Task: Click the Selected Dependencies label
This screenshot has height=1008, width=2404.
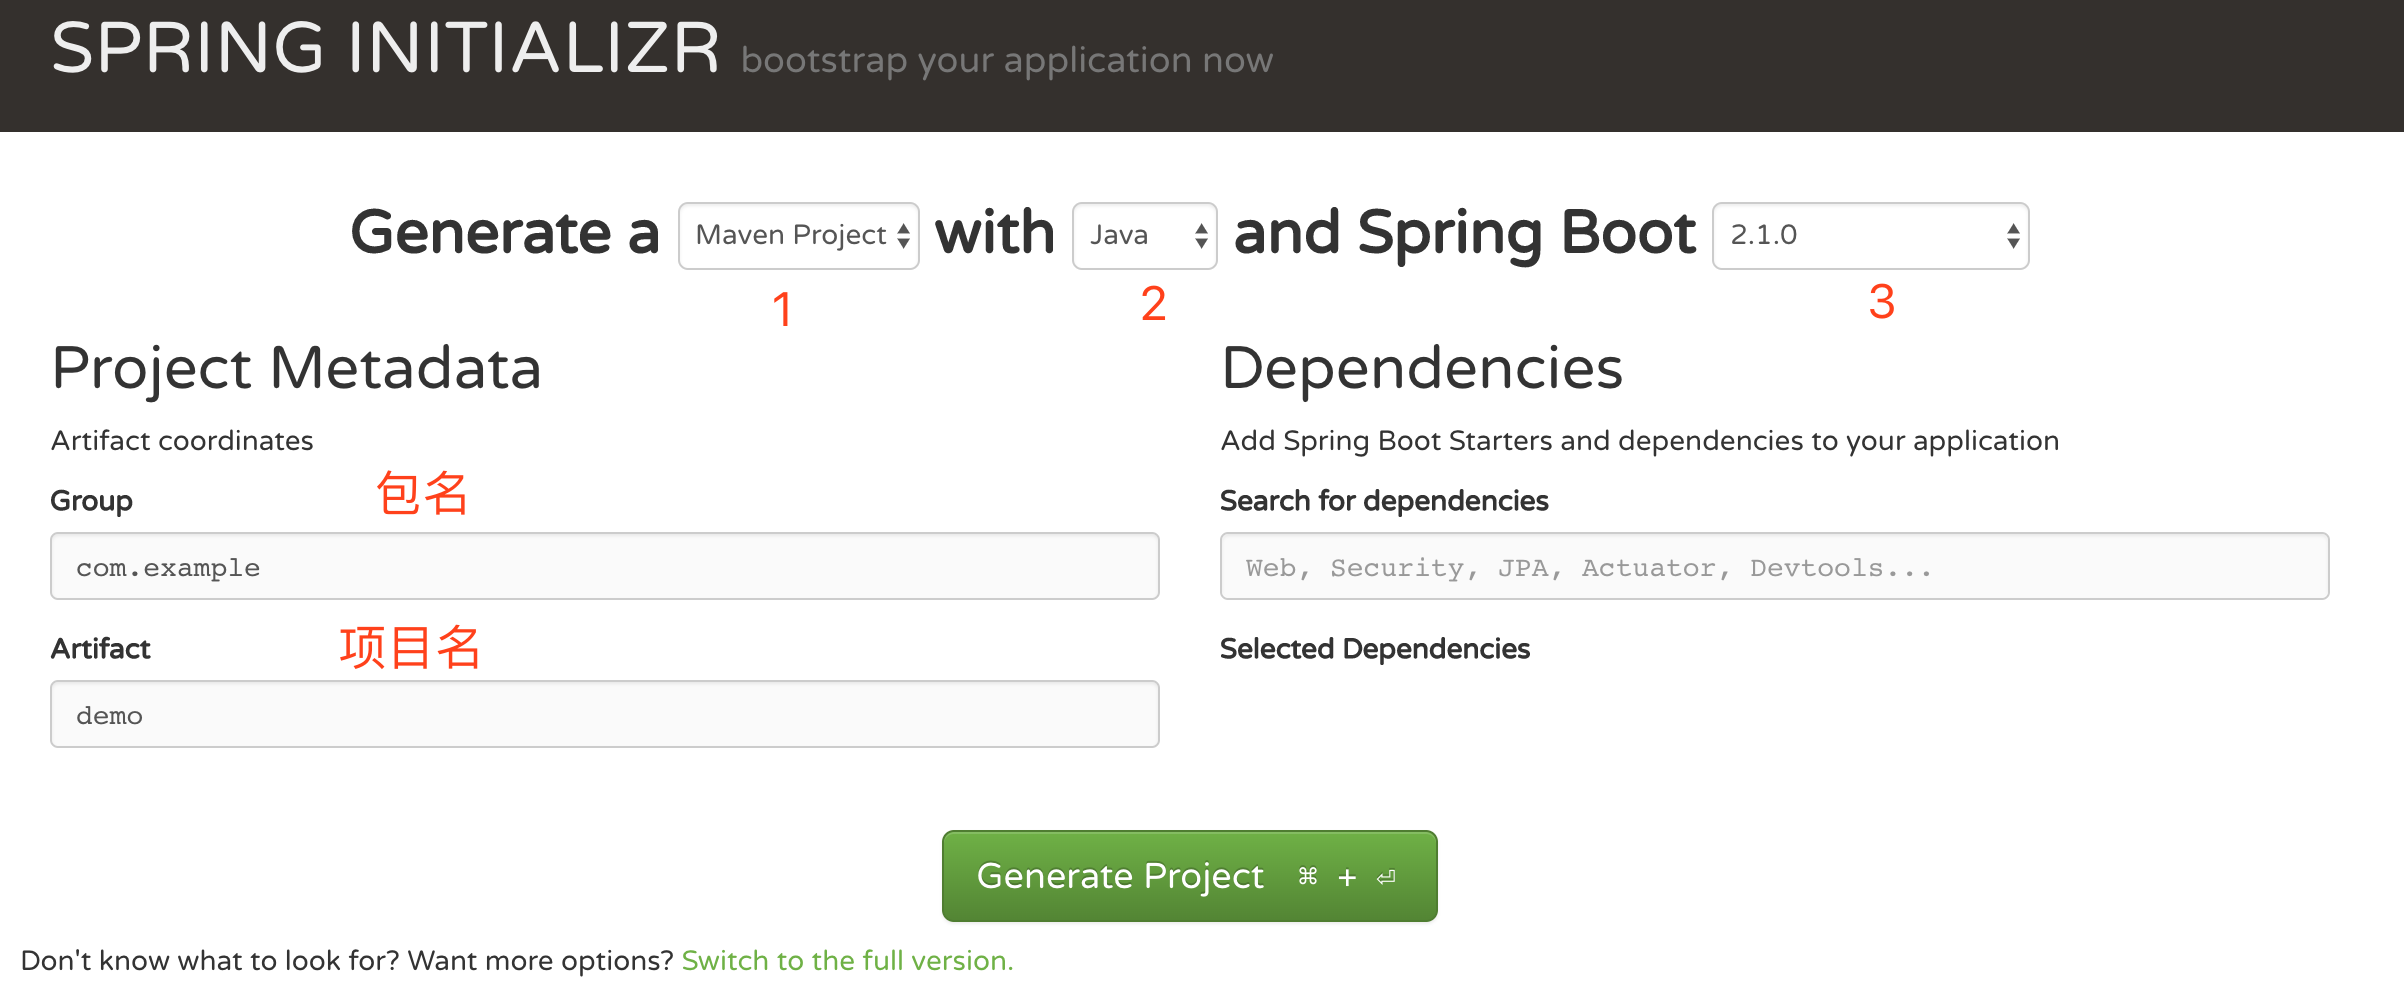Action: [x=1374, y=649]
